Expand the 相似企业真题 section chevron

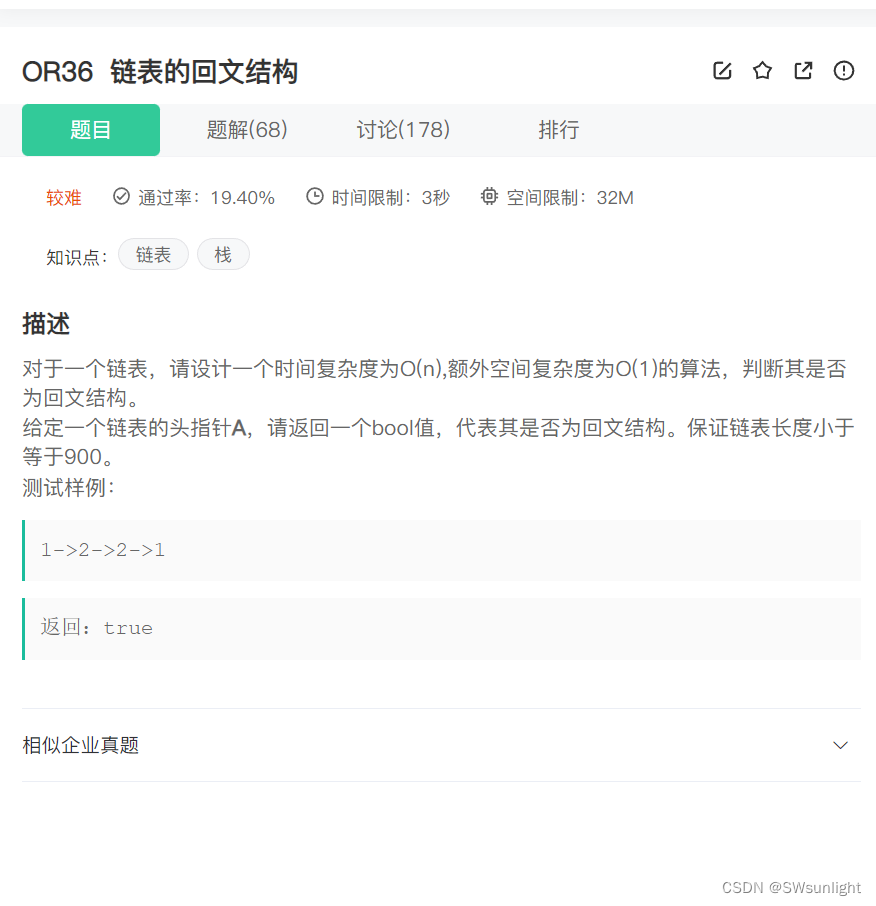pyautogui.click(x=840, y=745)
